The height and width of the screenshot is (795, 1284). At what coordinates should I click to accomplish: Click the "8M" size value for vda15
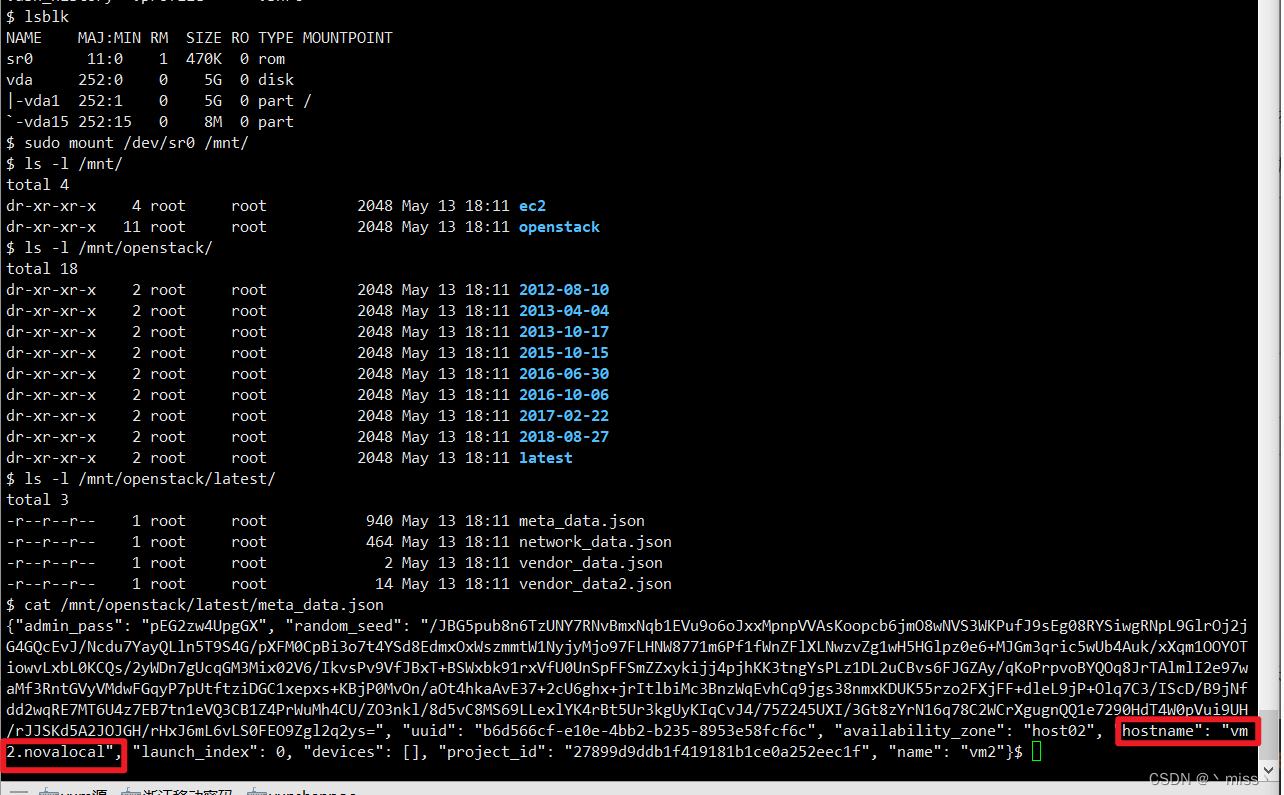tap(213, 122)
